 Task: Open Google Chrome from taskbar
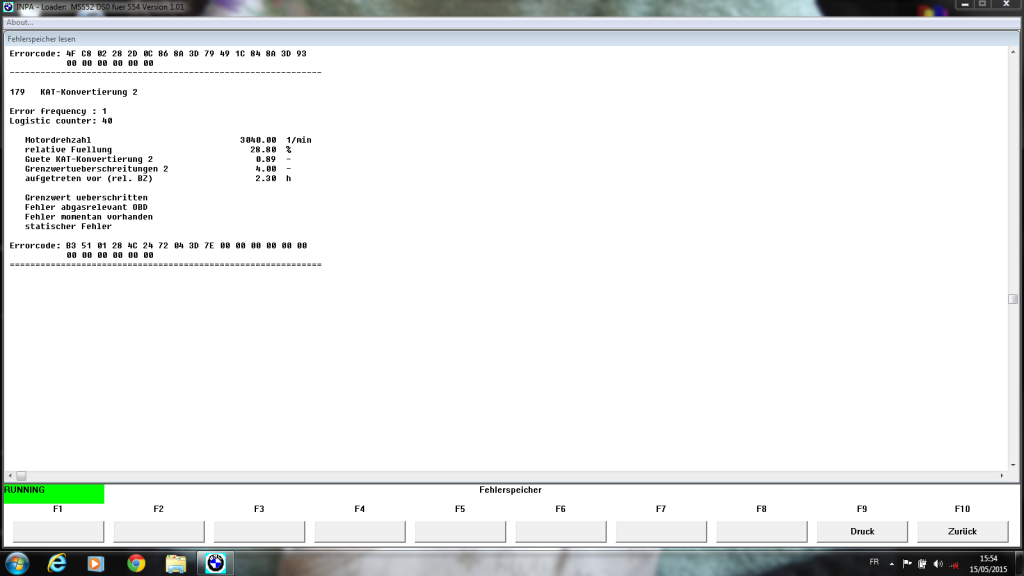136,563
